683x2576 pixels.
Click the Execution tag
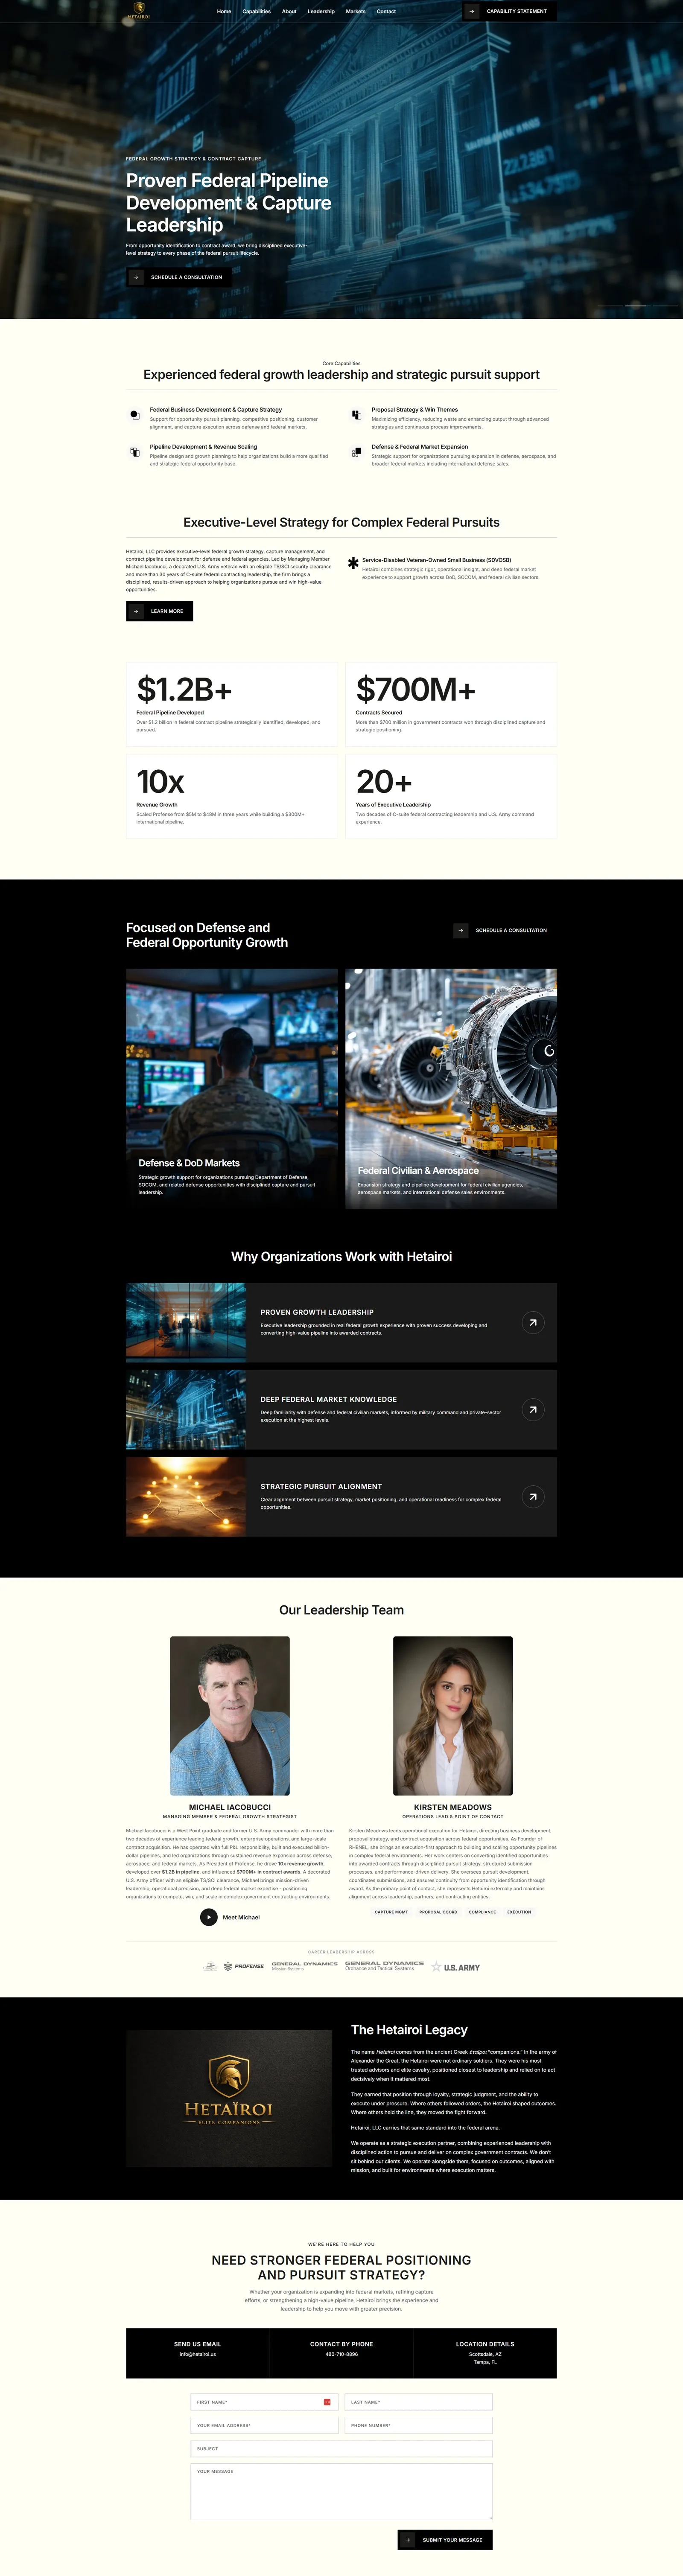519,1912
